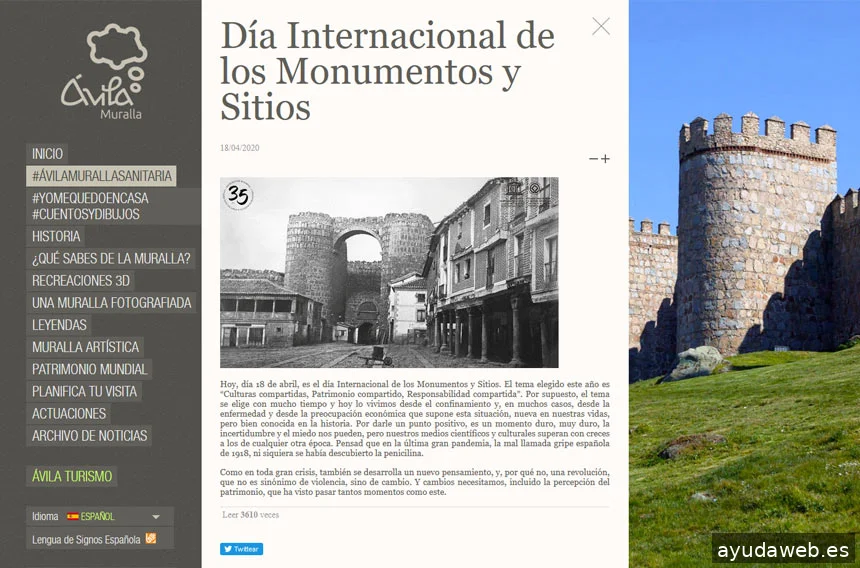Go to the HISTORIA section

pyautogui.click(x=56, y=237)
